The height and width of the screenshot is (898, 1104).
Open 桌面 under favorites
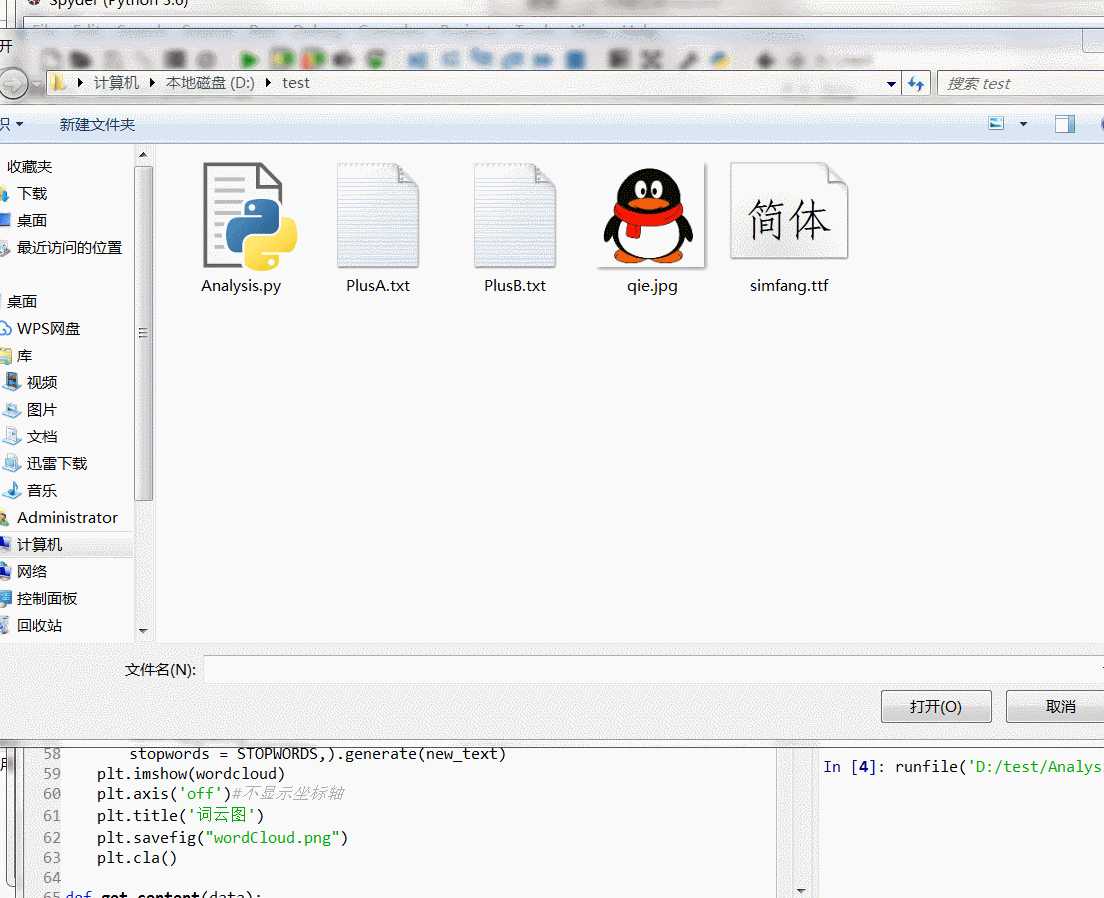(32, 220)
